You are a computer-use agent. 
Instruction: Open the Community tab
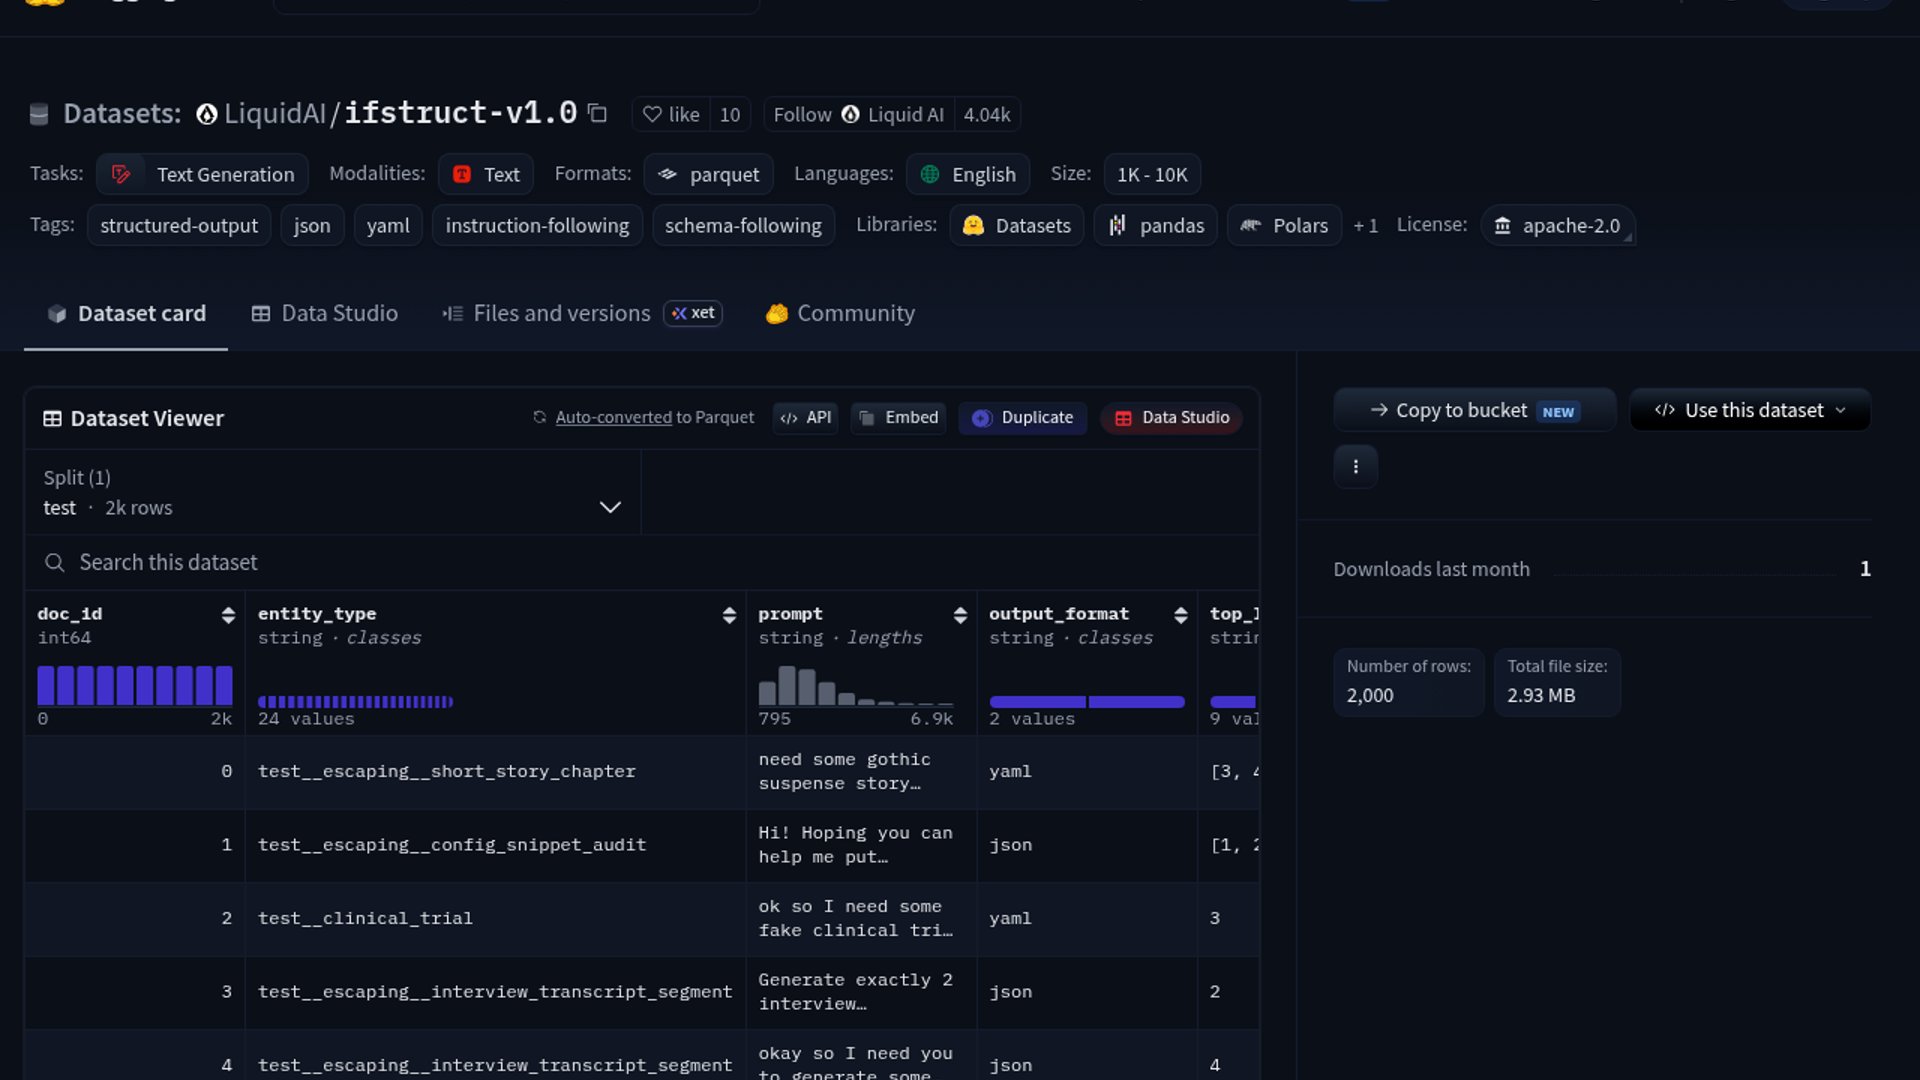(x=840, y=313)
